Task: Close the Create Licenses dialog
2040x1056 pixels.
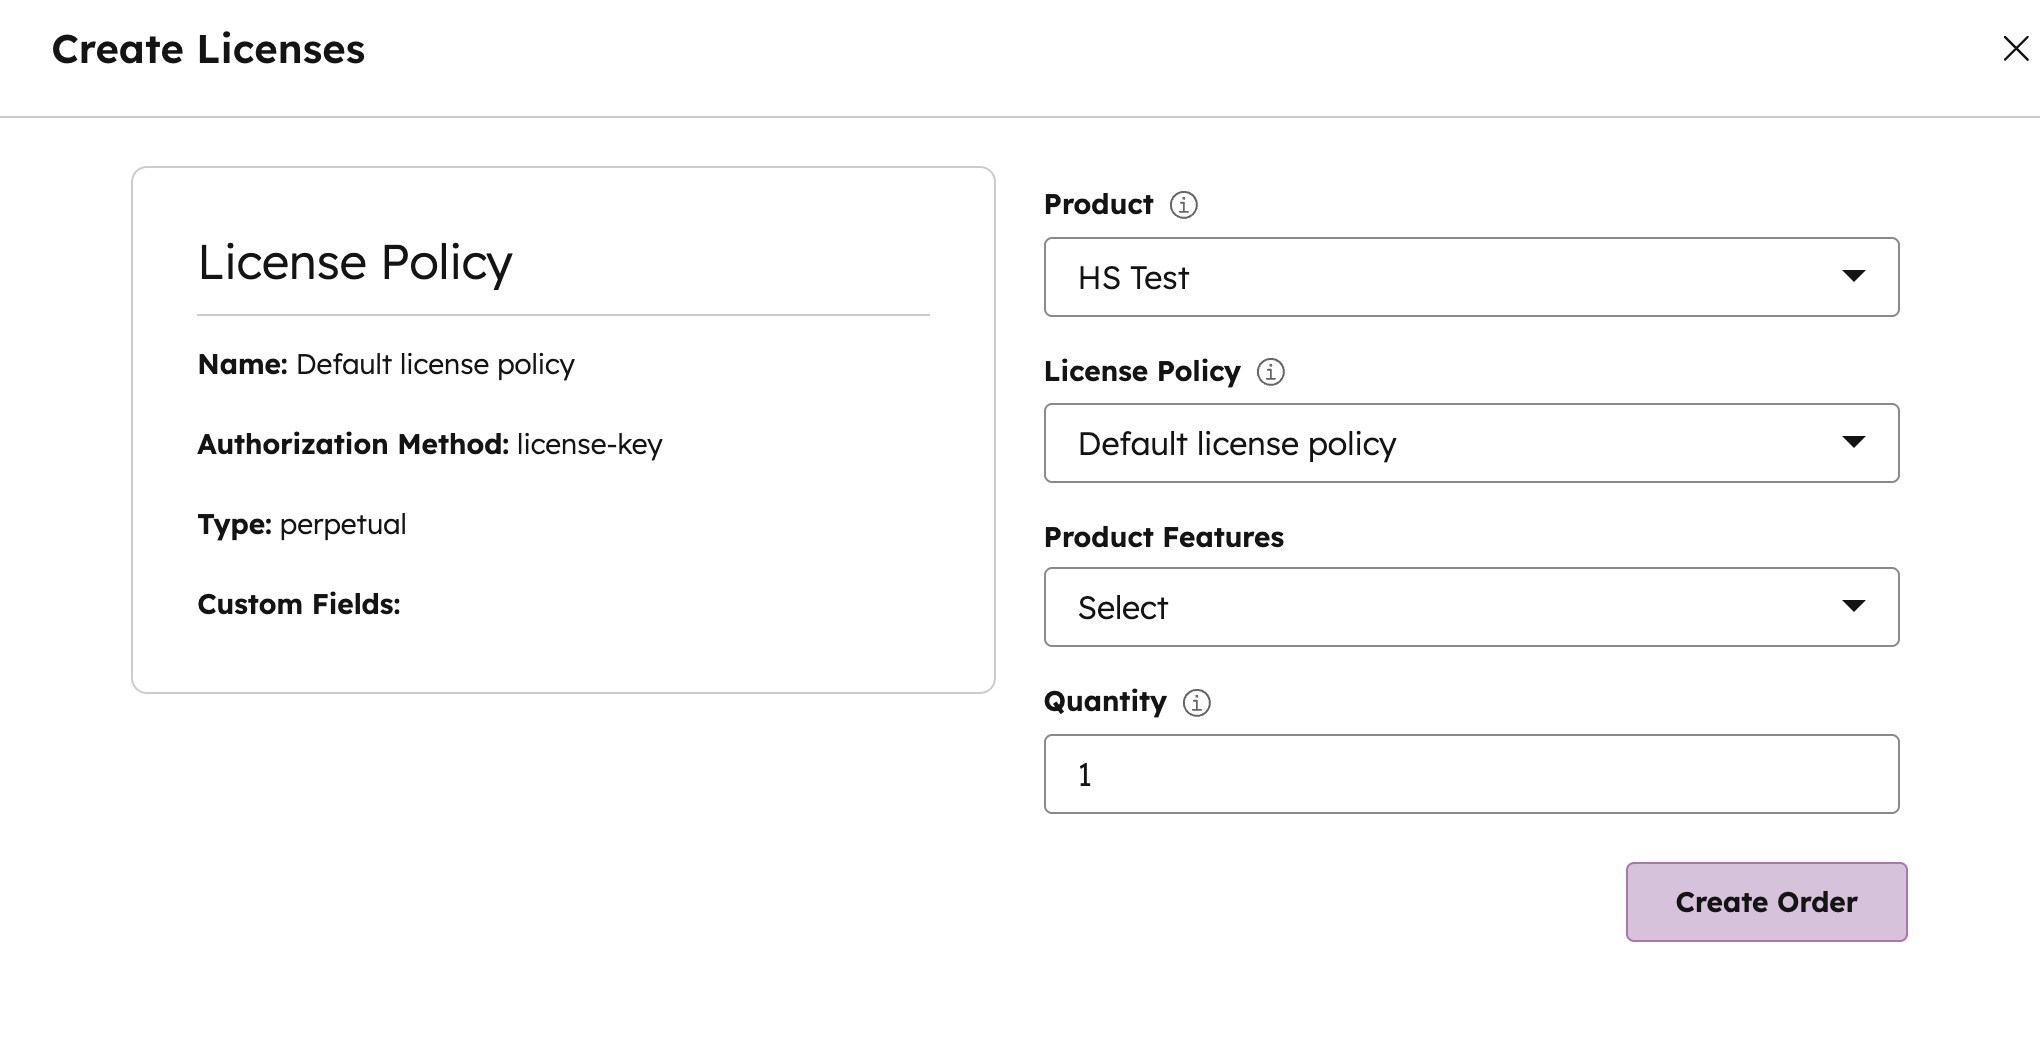Action: 2015,49
